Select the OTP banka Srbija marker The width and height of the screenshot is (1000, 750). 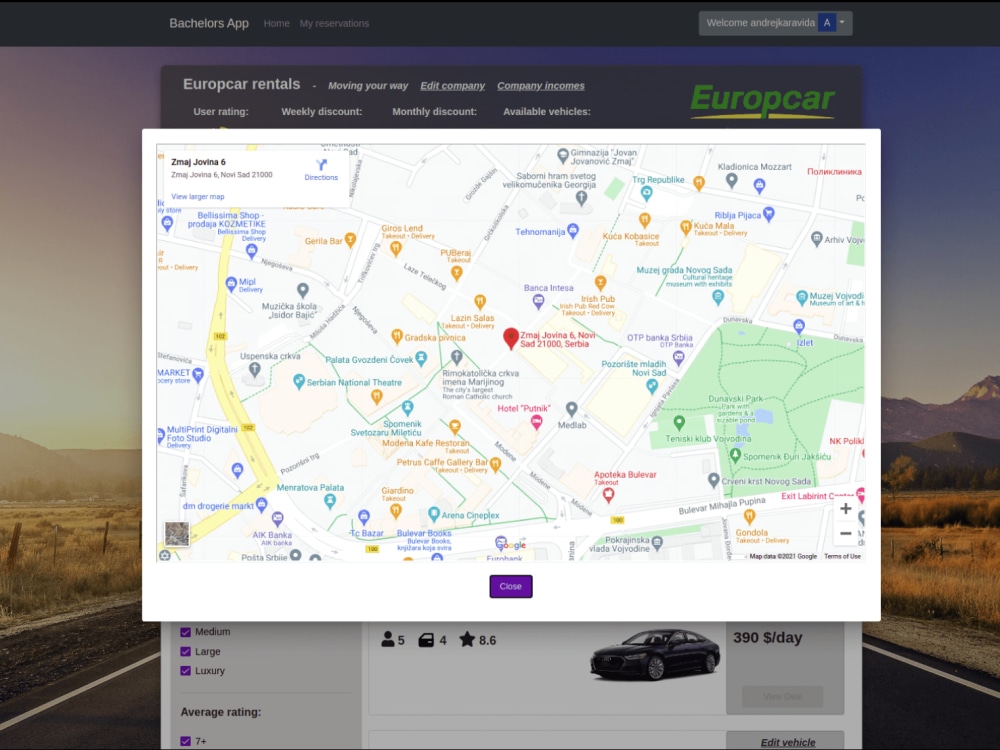(679, 358)
